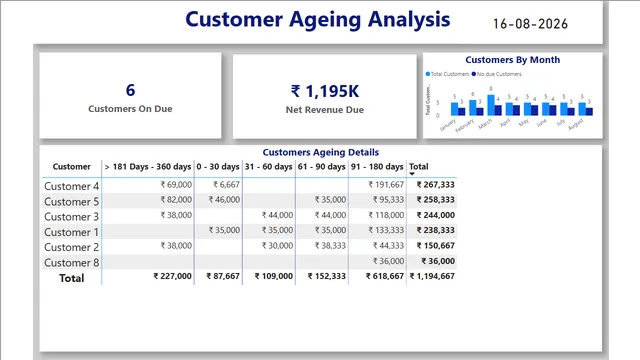Select the Customer 8 row label
Screen dimensions: 640x360
click(71, 263)
